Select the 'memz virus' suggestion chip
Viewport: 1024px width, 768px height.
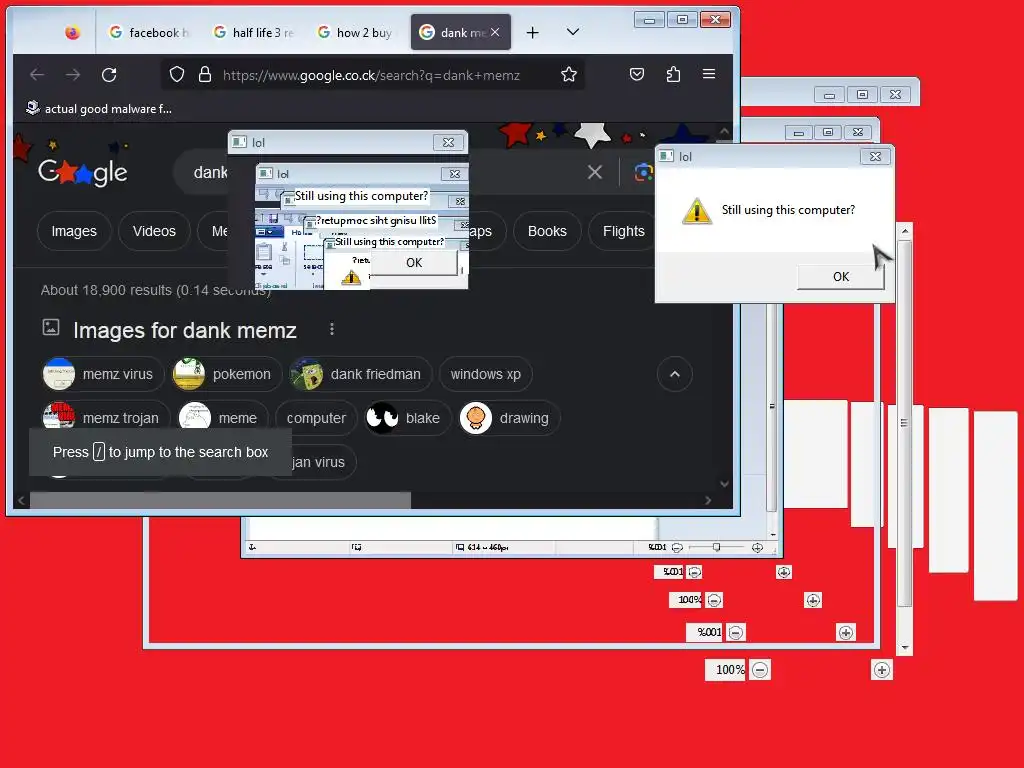point(101,374)
